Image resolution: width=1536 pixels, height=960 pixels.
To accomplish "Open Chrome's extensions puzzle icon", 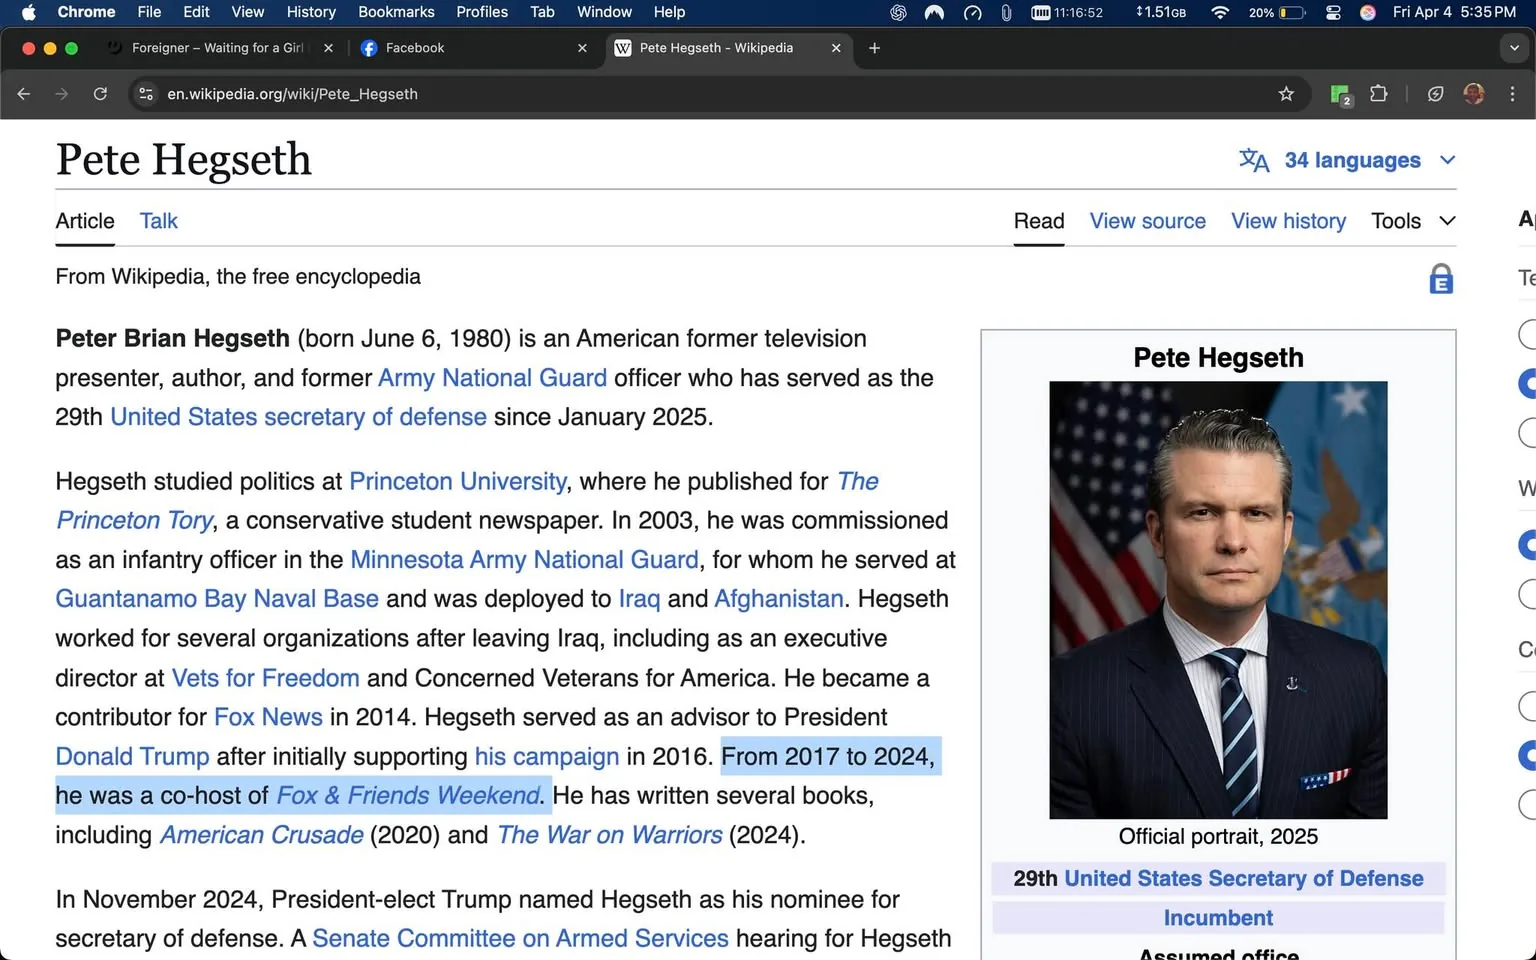I will (x=1378, y=94).
